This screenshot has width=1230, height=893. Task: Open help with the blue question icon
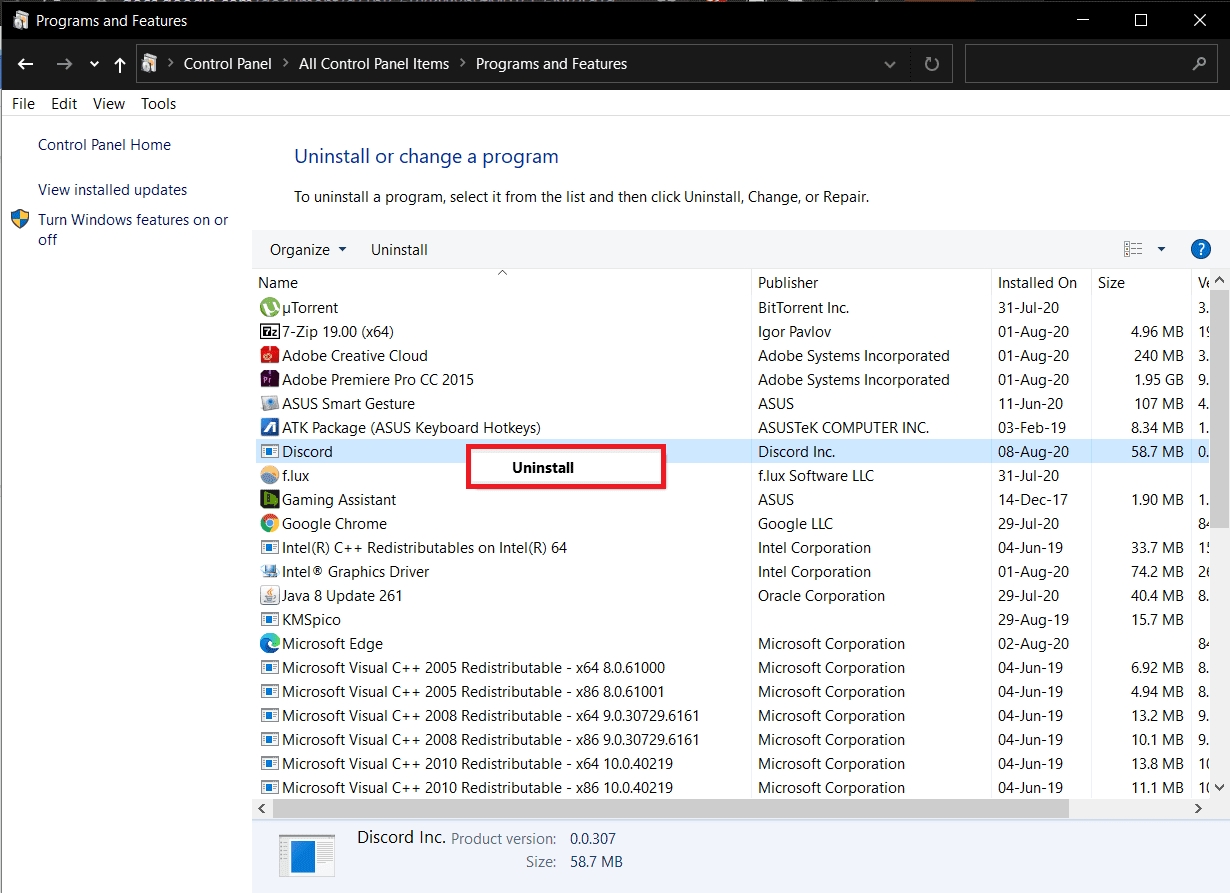point(1201,250)
